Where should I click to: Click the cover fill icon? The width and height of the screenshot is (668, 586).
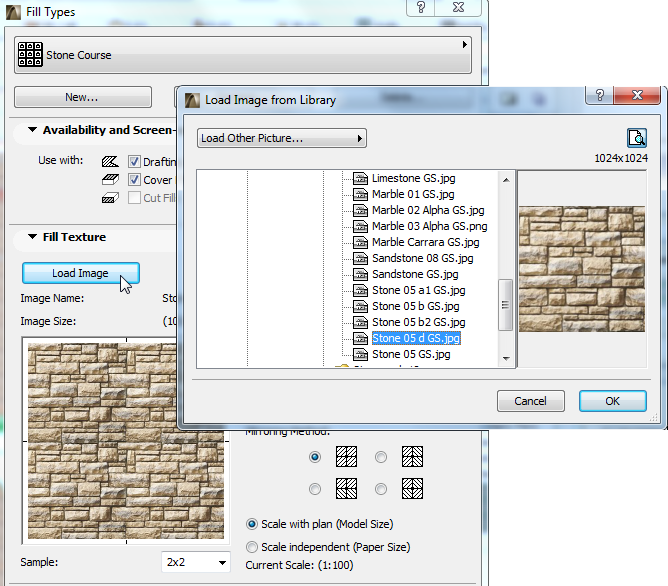[x=110, y=180]
